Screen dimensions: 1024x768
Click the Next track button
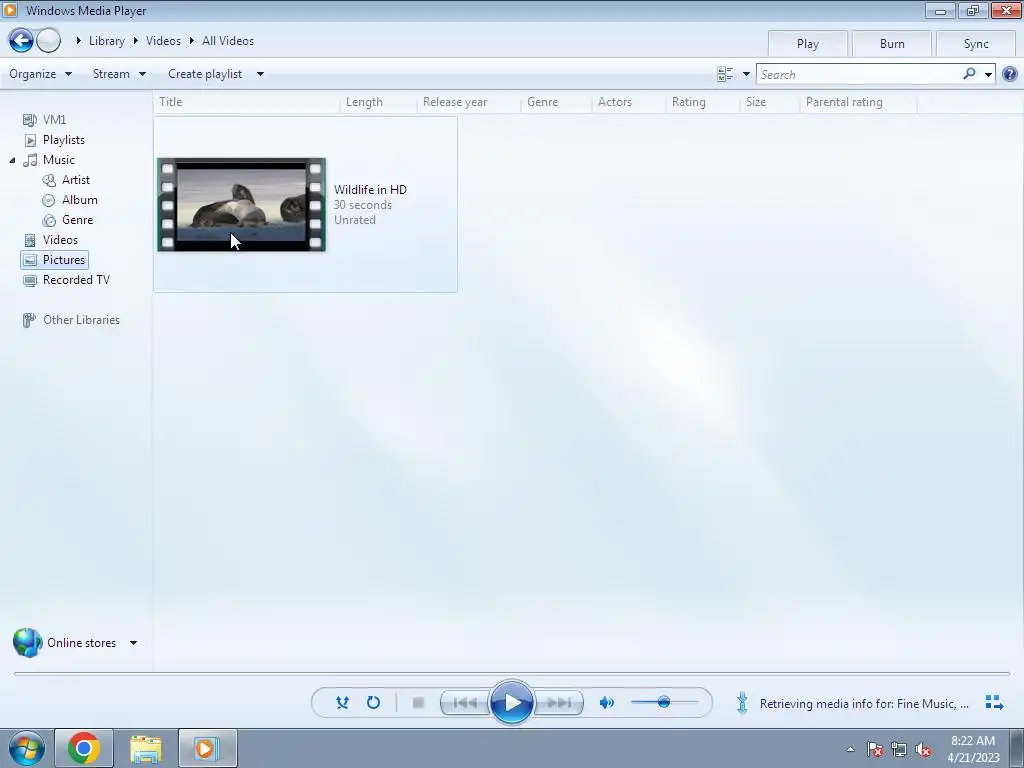coord(558,703)
